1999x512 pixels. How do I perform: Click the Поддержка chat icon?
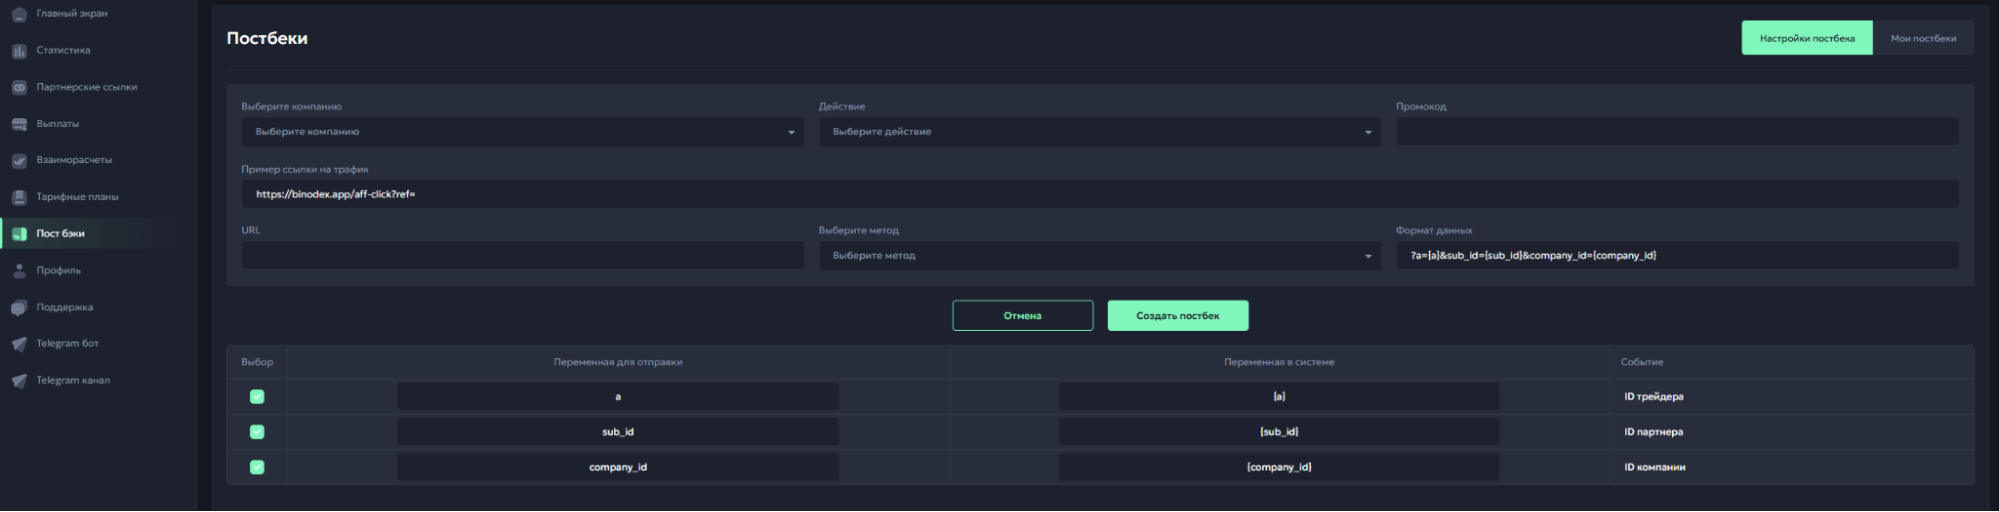[19, 308]
